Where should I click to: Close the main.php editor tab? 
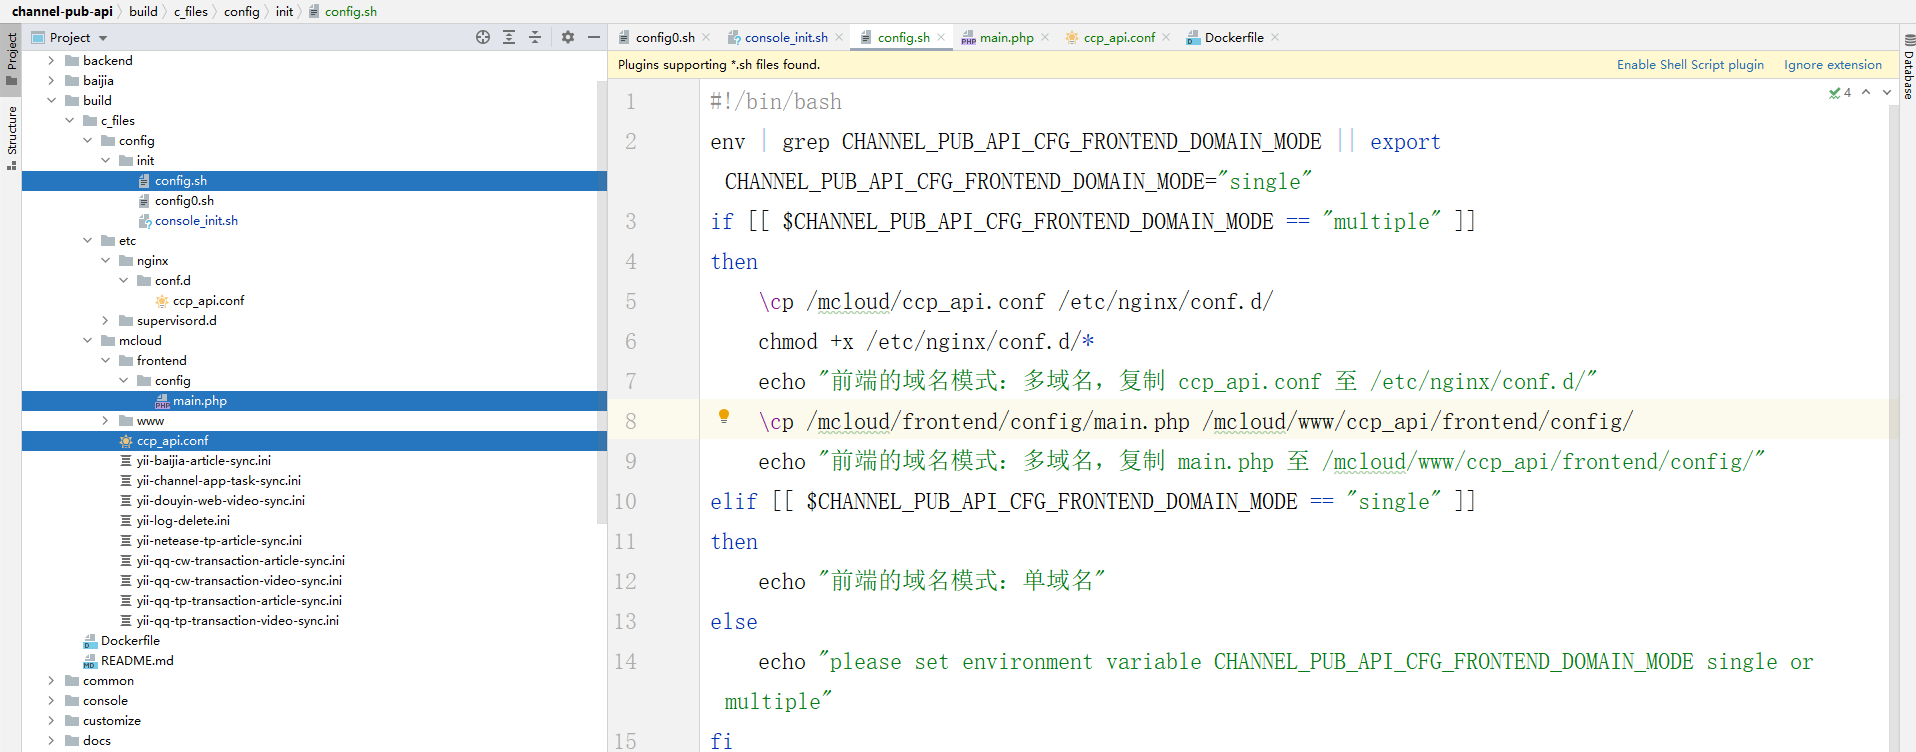coord(1045,38)
